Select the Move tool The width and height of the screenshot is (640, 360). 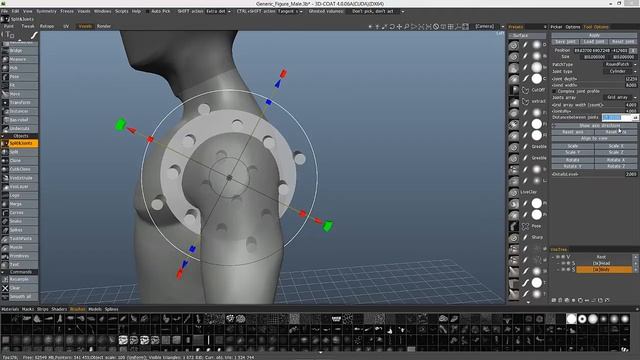(x=20, y=94)
